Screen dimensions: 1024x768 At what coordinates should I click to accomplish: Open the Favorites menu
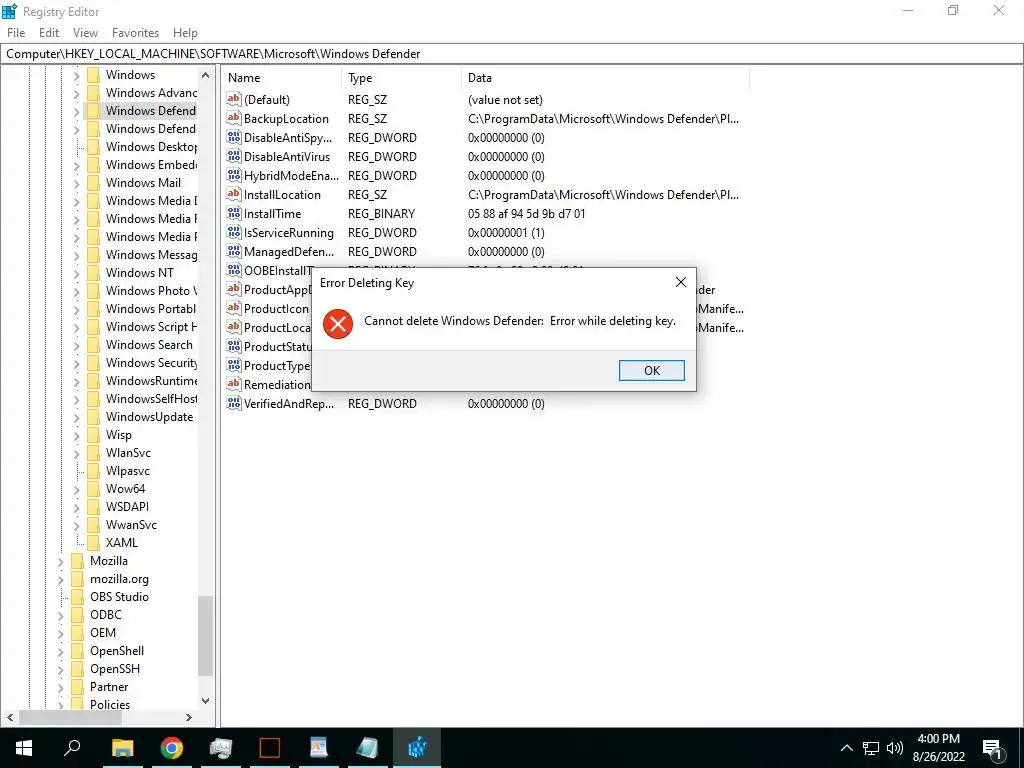(135, 33)
